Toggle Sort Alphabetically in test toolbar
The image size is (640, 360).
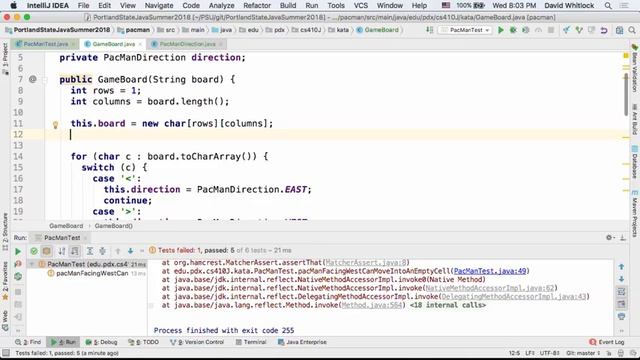click(x=62, y=251)
